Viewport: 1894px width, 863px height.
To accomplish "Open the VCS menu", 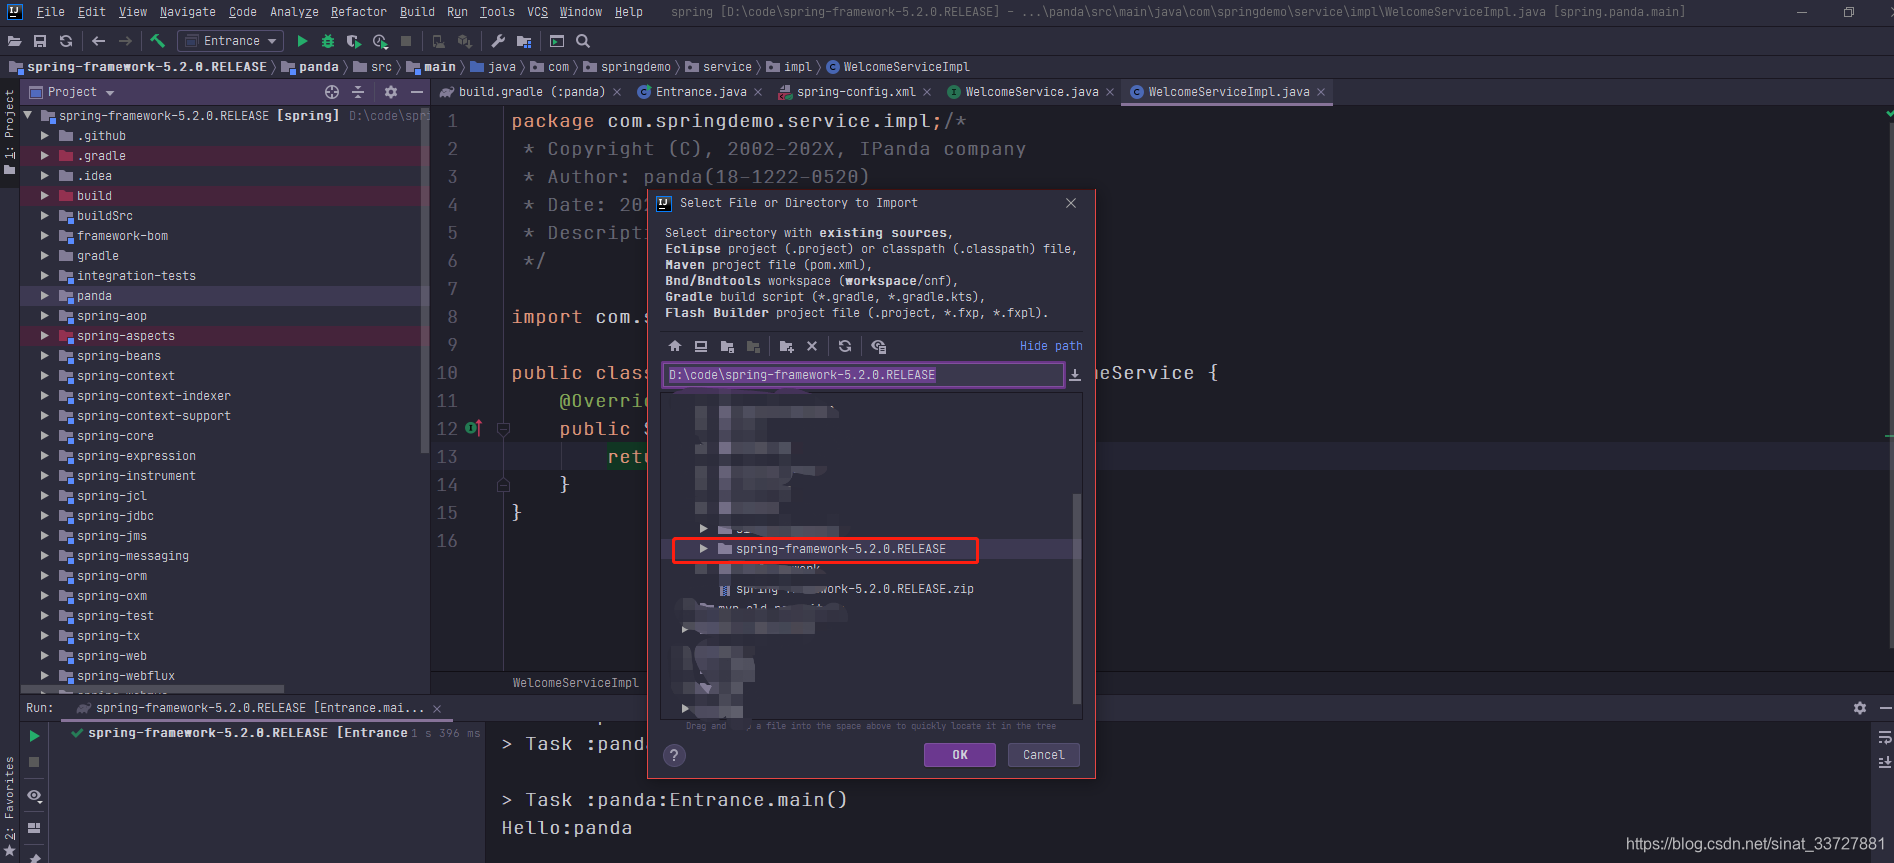I will 537,12.
